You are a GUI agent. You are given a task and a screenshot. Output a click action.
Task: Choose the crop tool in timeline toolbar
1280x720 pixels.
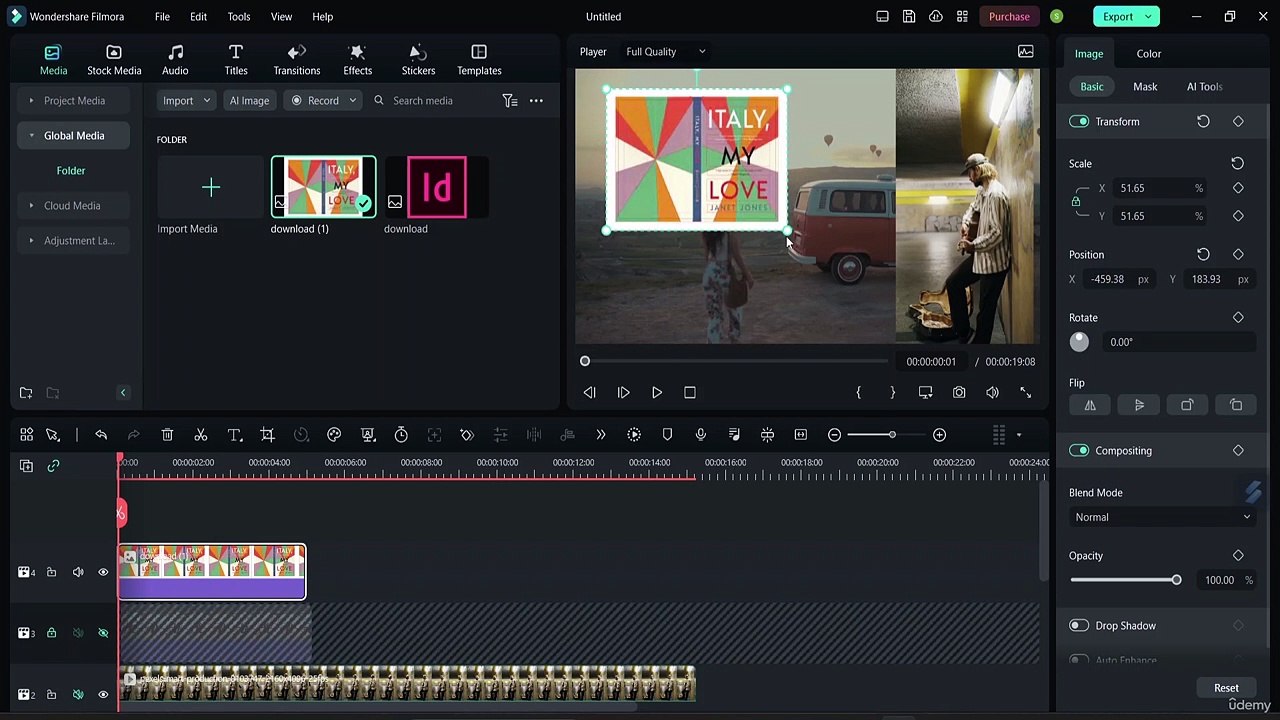268,435
